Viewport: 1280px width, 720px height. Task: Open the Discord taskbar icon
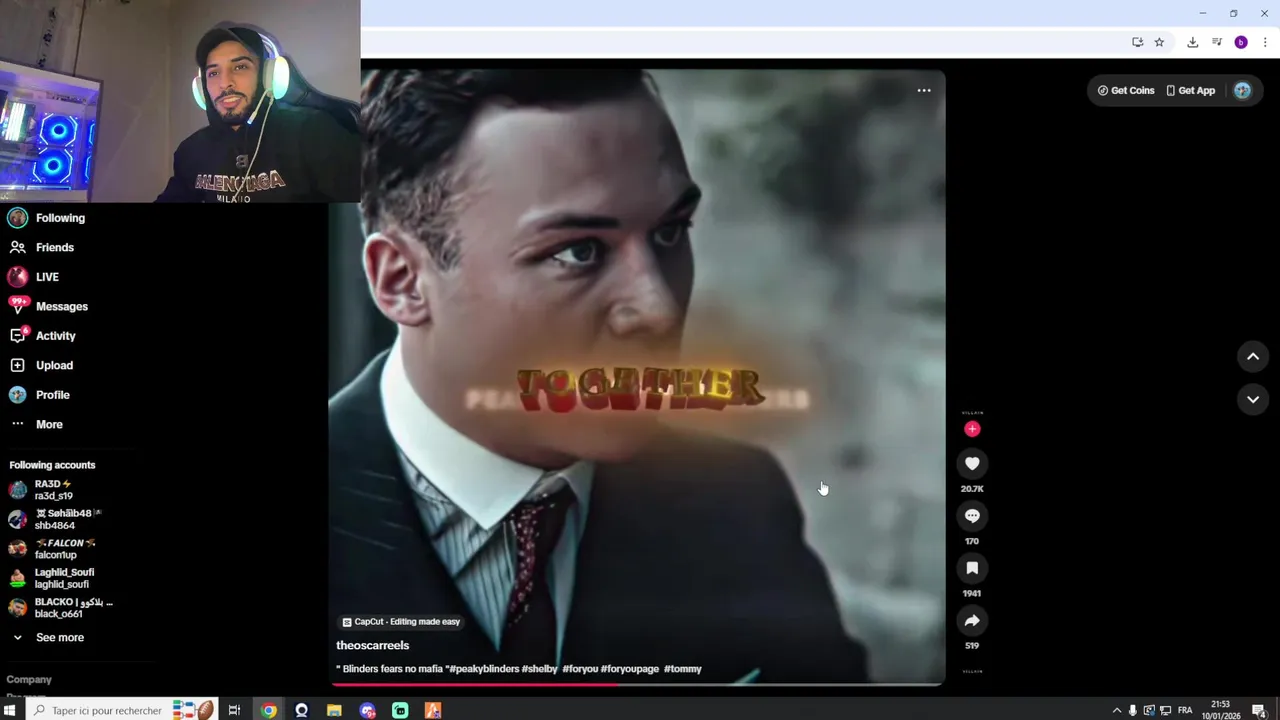pyautogui.click(x=367, y=711)
